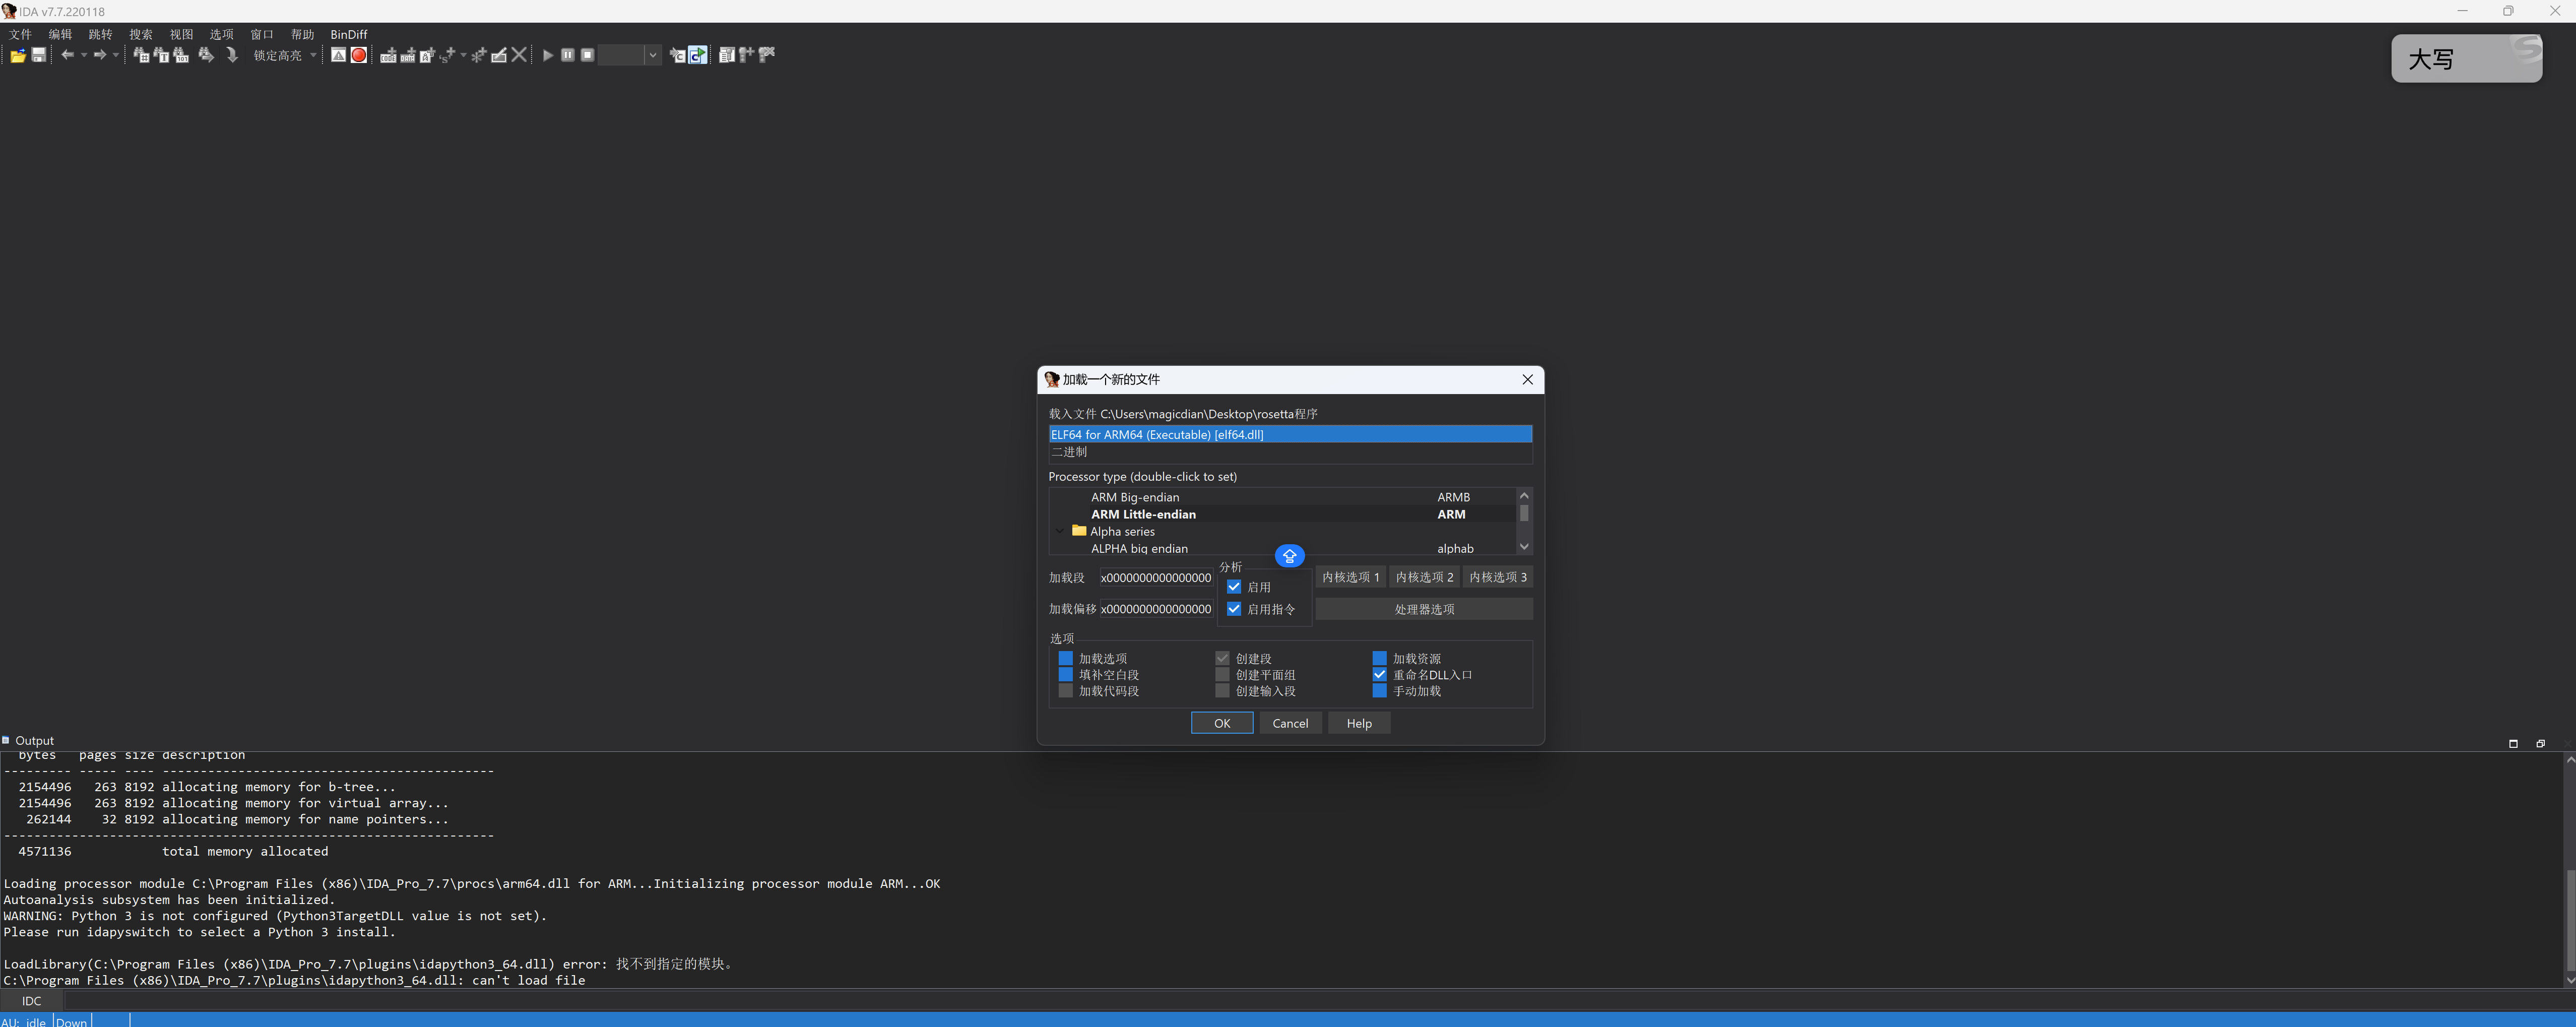
Task: Click the toolbar X delete icon
Action: pyautogui.click(x=519, y=55)
